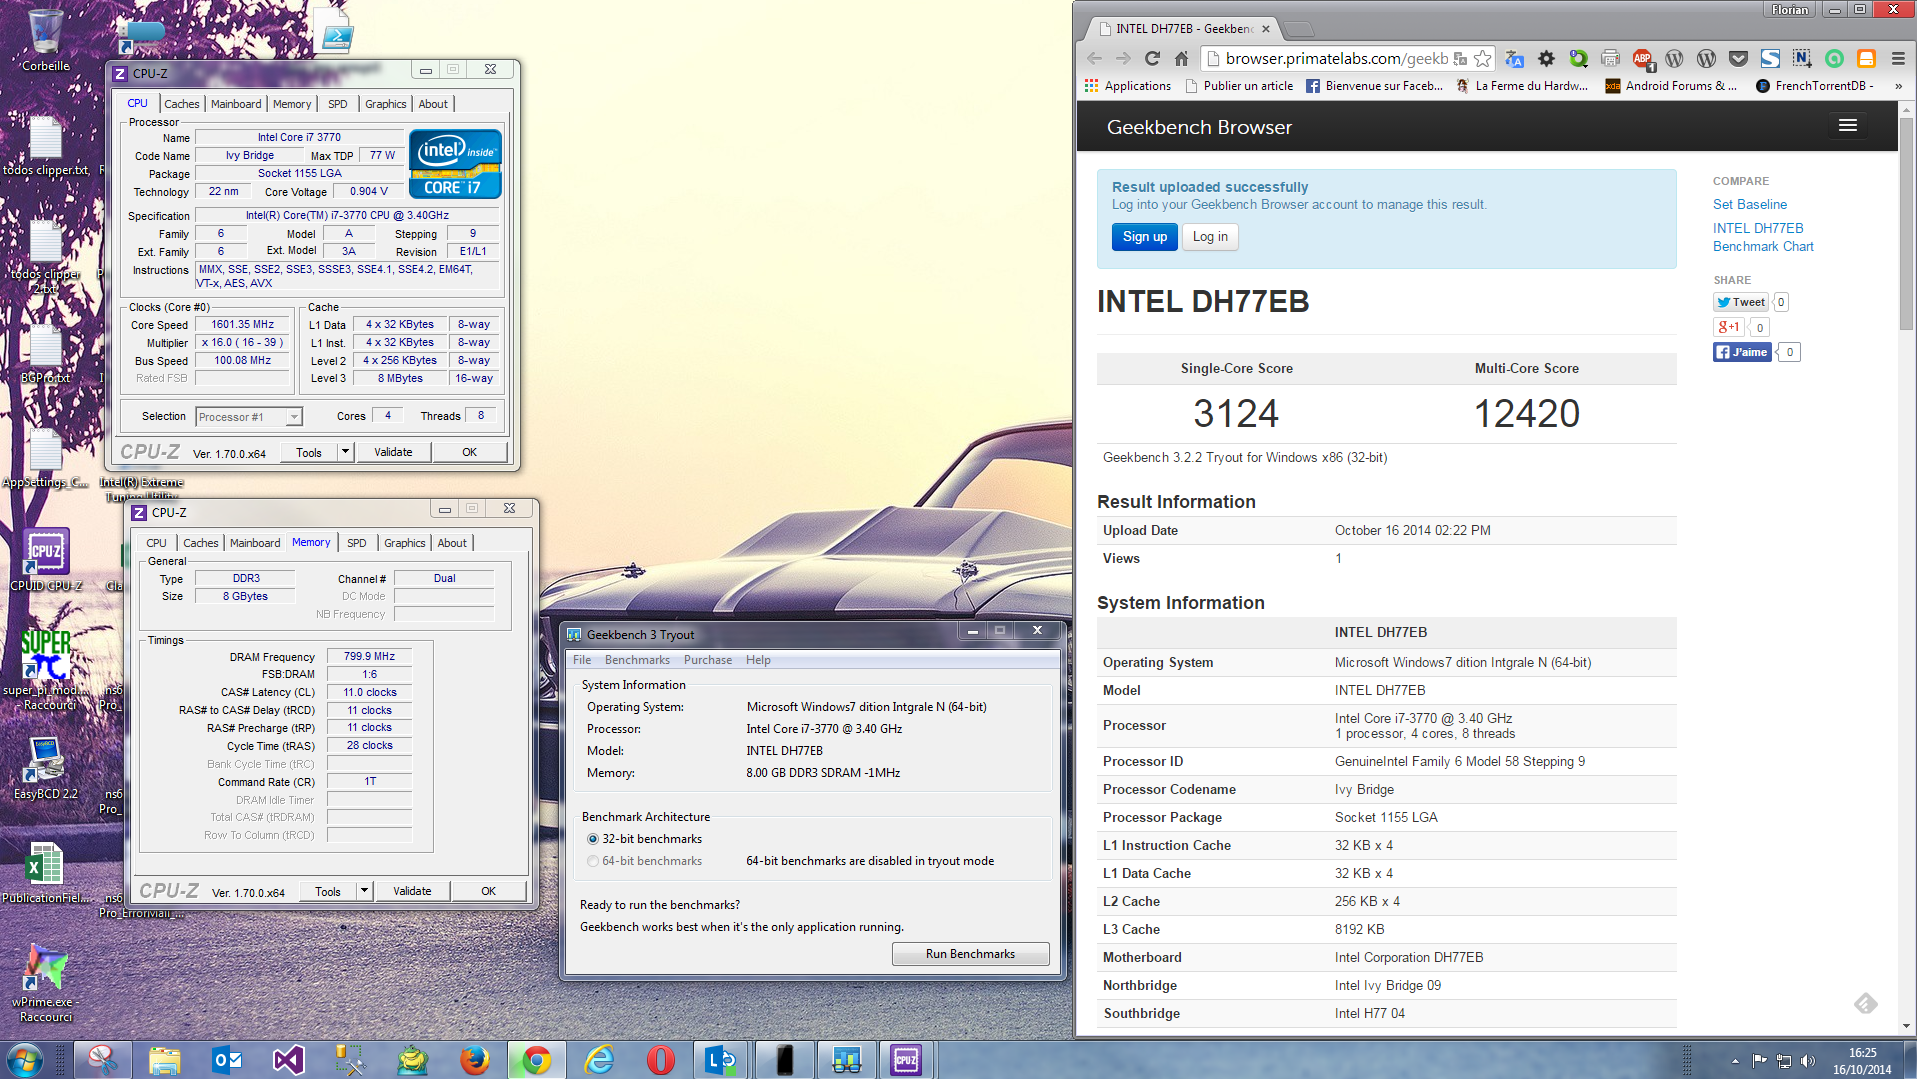Open the Applications bookmark
Image resolution: width=1917 pixels, height=1079 pixels.
click(1127, 86)
